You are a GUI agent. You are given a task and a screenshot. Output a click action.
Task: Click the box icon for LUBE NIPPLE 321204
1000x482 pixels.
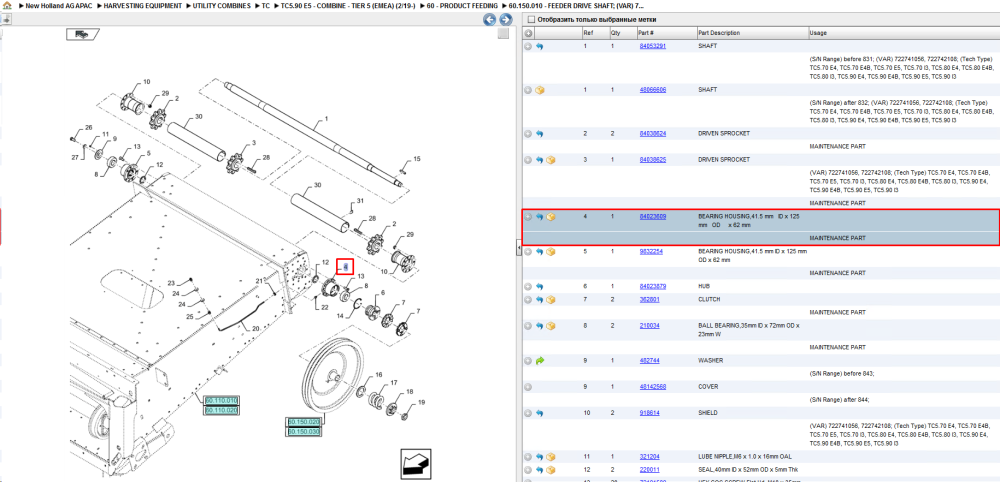coord(550,456)
